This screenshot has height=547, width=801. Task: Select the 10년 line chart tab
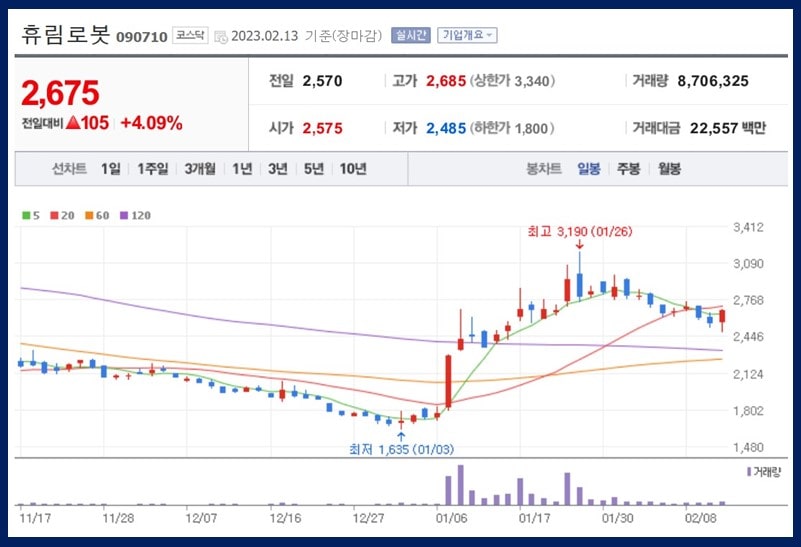(353, 169)
